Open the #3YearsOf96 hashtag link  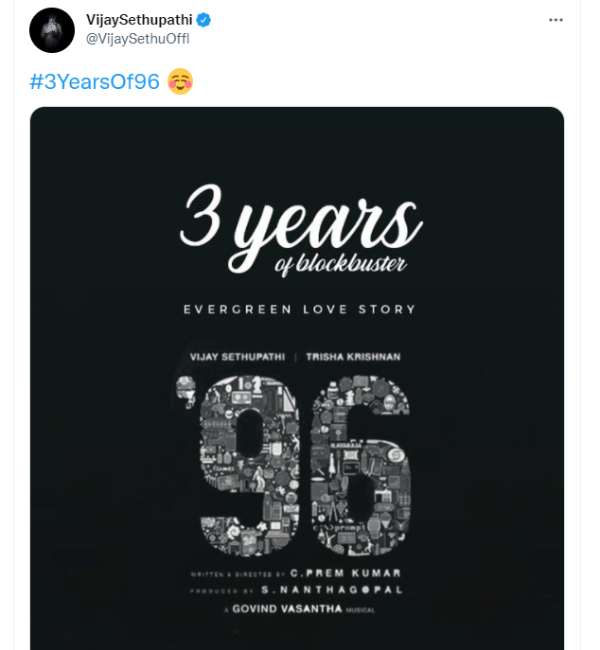(95, 82)
